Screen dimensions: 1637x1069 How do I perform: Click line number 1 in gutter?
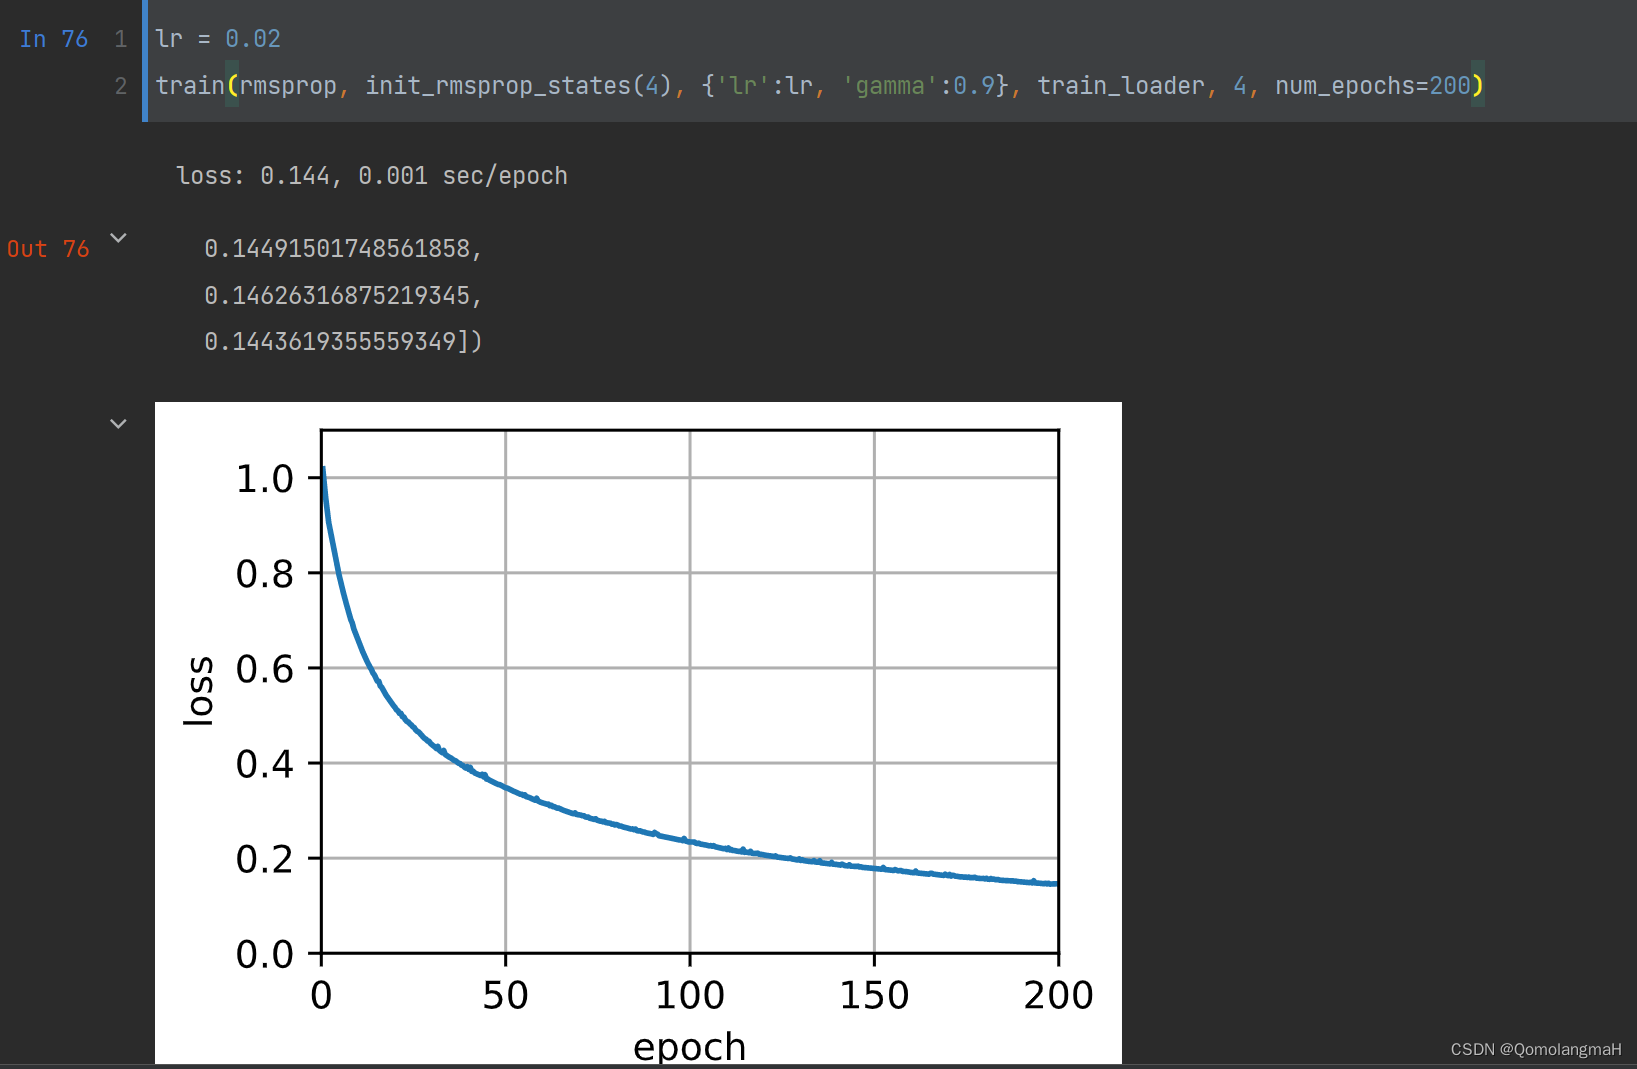point(121,39)
